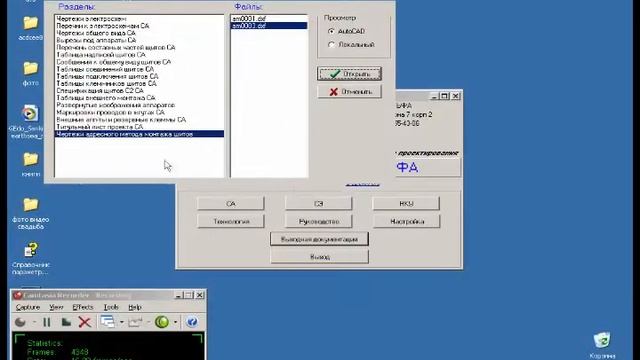Screen dimensions: 640x360
Task: Open the View menu in Camtasia
Action: (56, 307)
